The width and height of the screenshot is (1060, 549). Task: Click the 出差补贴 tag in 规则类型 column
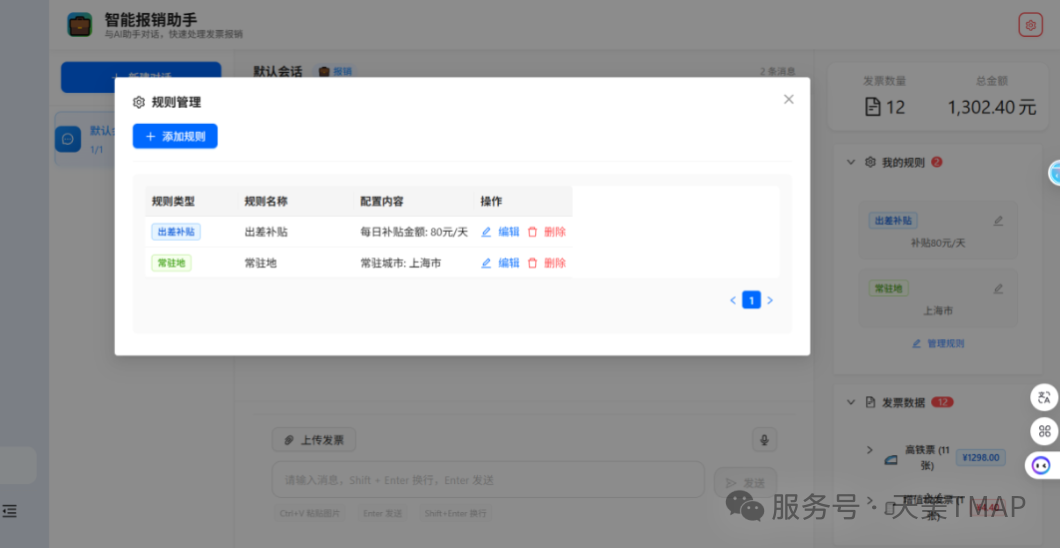click(176, 232)
